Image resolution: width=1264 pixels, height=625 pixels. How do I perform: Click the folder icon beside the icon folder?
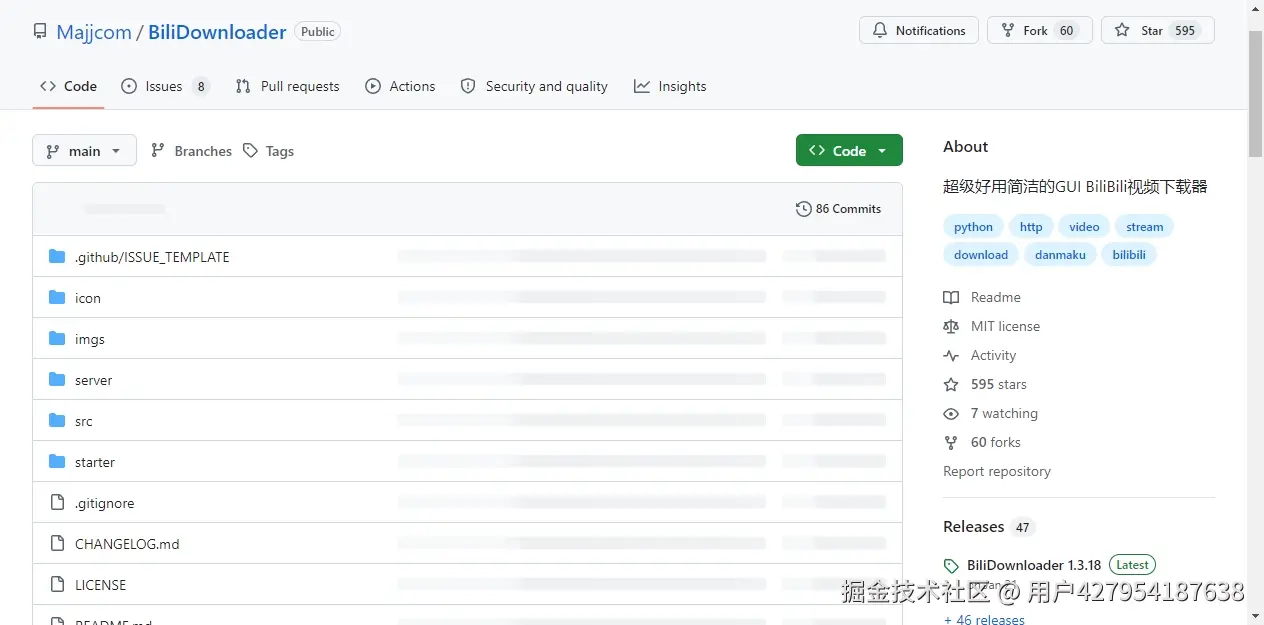[x=57, y=297]
